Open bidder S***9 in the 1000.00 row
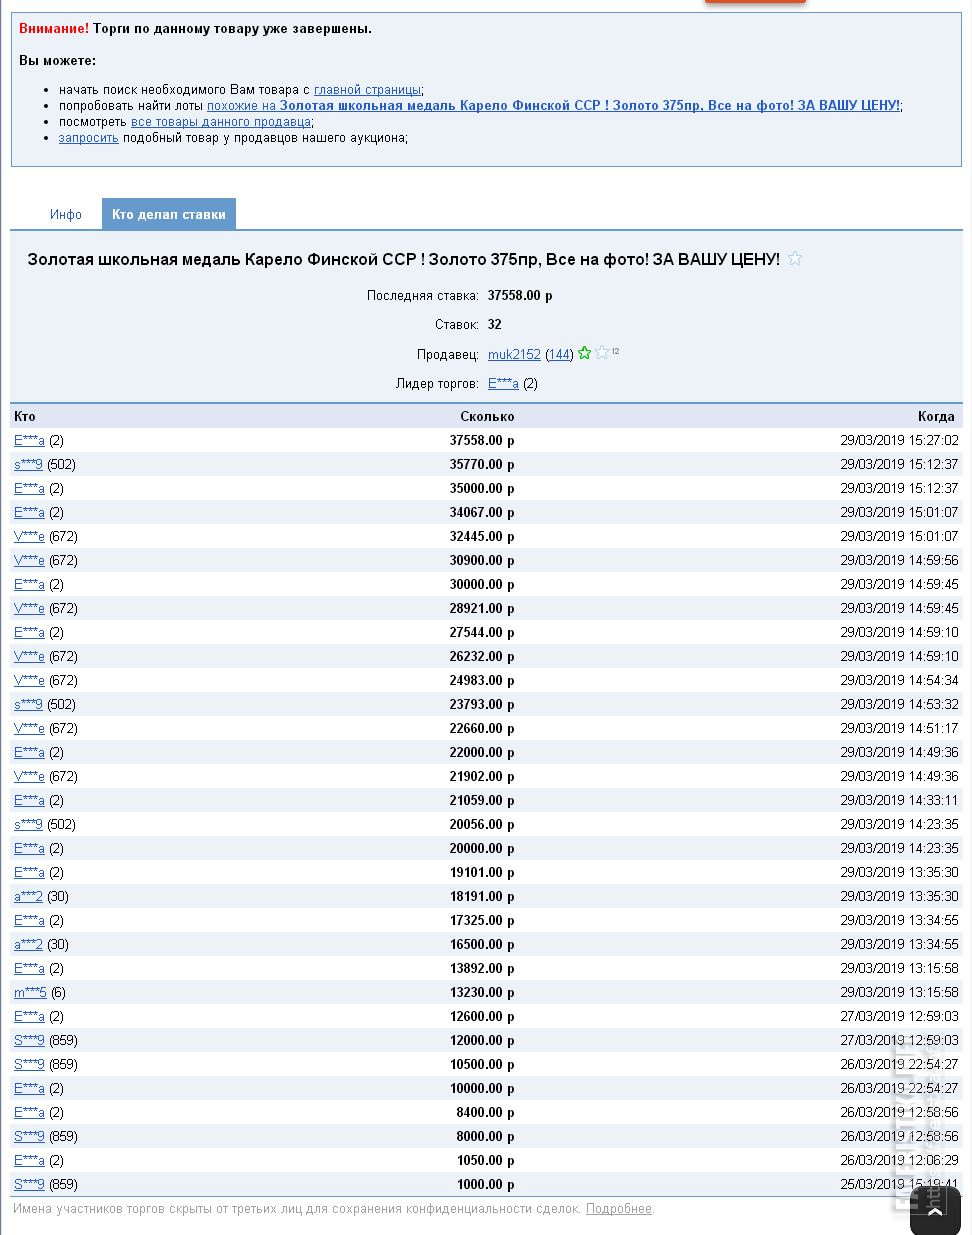 tap(29, 1185)
